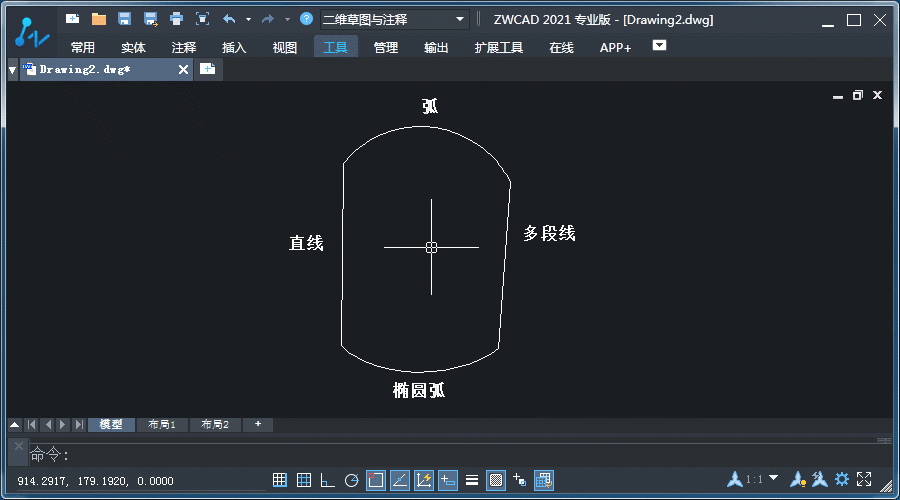Switch to the 布局1 layout tab
Image resolution: width=900 pixels, height=500 pixels.
[x=162, y=425]
